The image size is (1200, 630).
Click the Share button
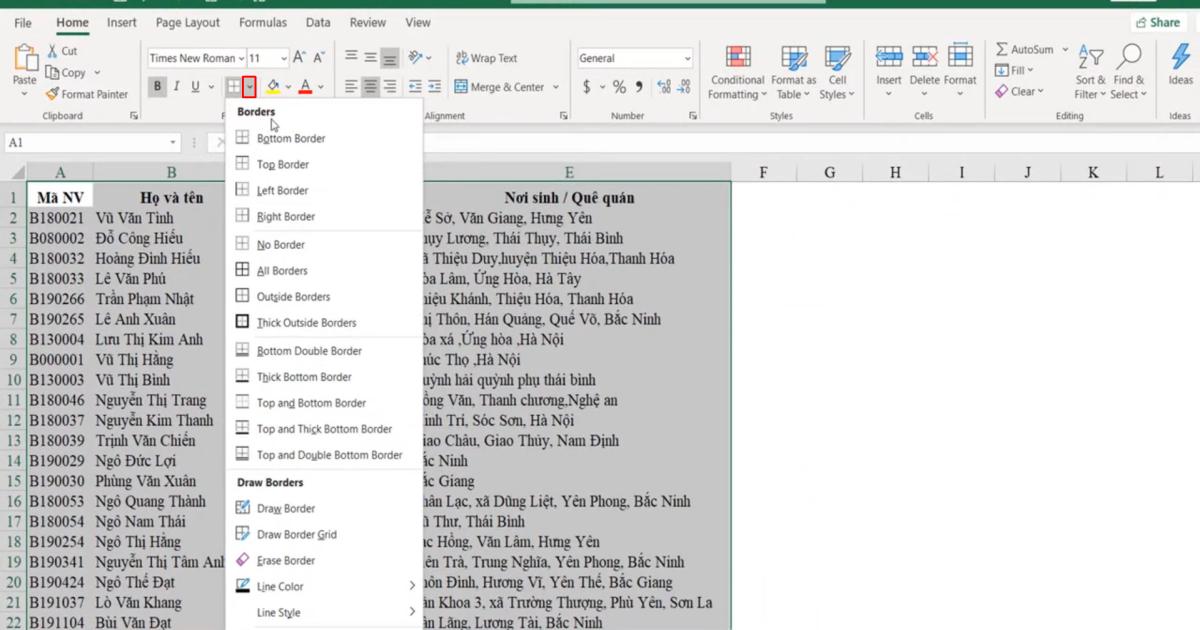click(1157, 21)
